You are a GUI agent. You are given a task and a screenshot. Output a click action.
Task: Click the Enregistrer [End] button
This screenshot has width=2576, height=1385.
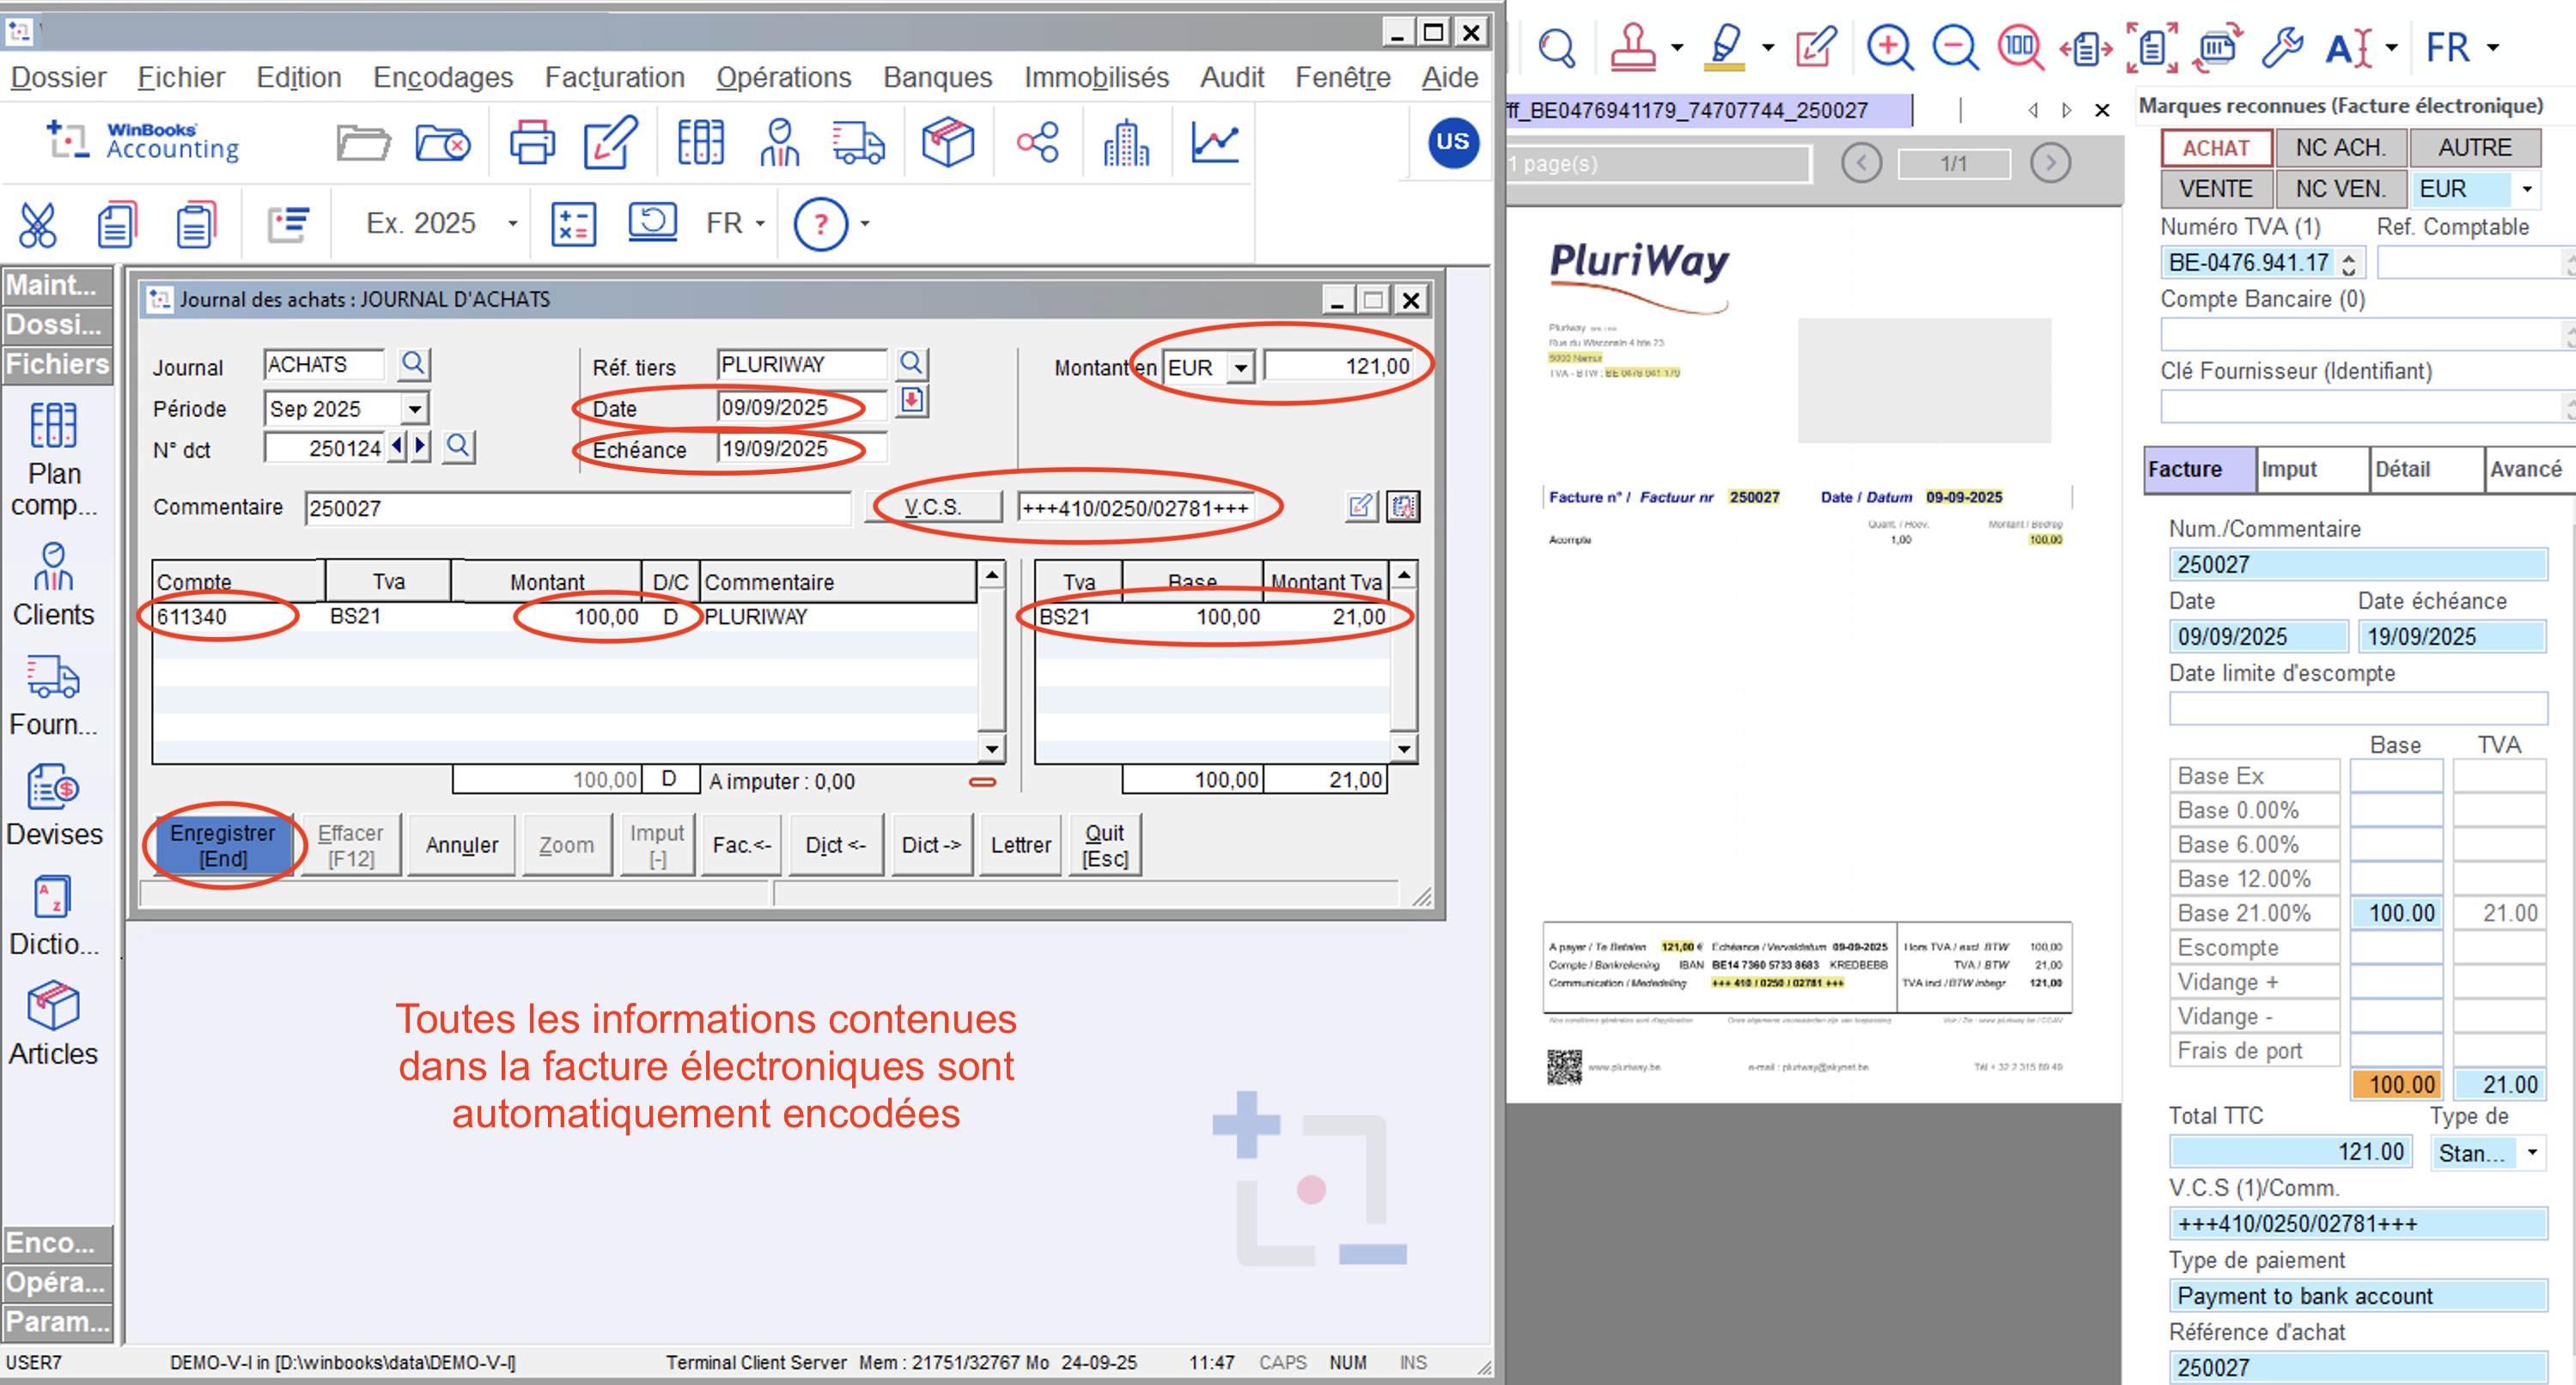click(x=222, y=845)
